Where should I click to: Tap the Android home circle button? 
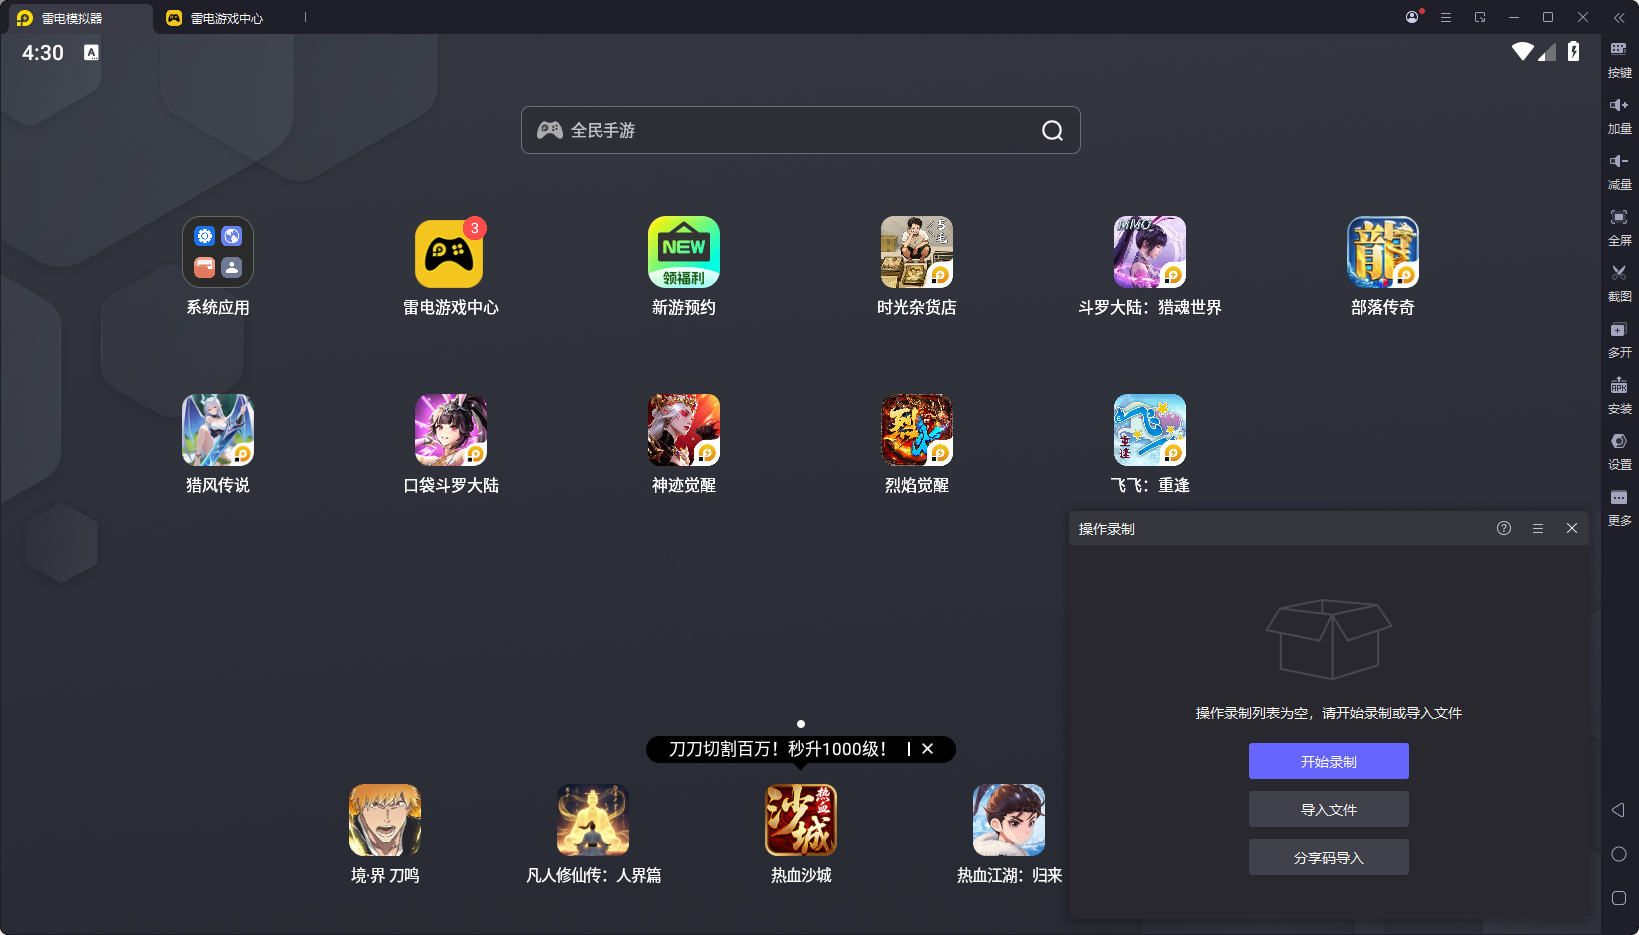[x=1619, y=854]
